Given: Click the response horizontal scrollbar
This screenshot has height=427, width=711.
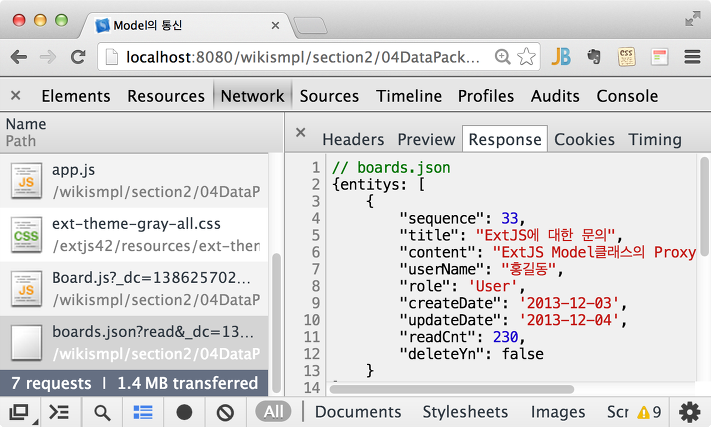Looking at the screenshot, I should 452,389.
